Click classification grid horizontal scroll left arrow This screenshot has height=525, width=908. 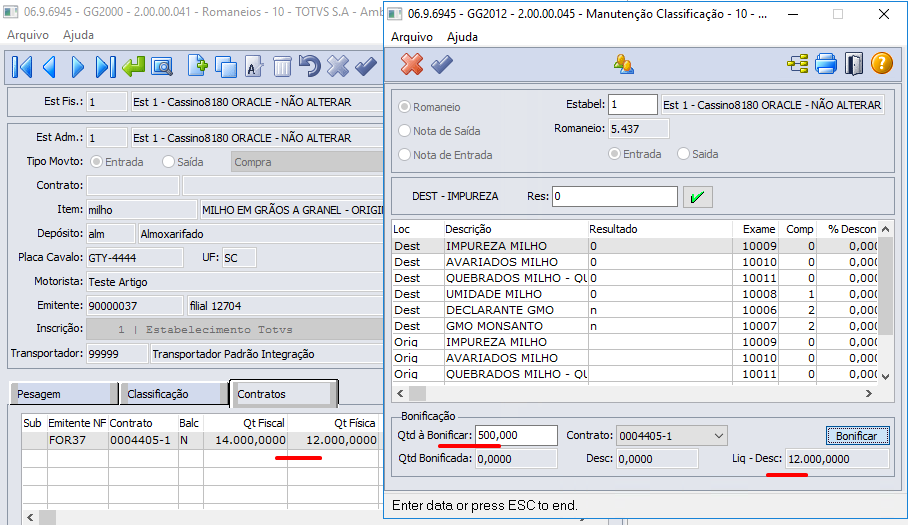tap(400, 394)
